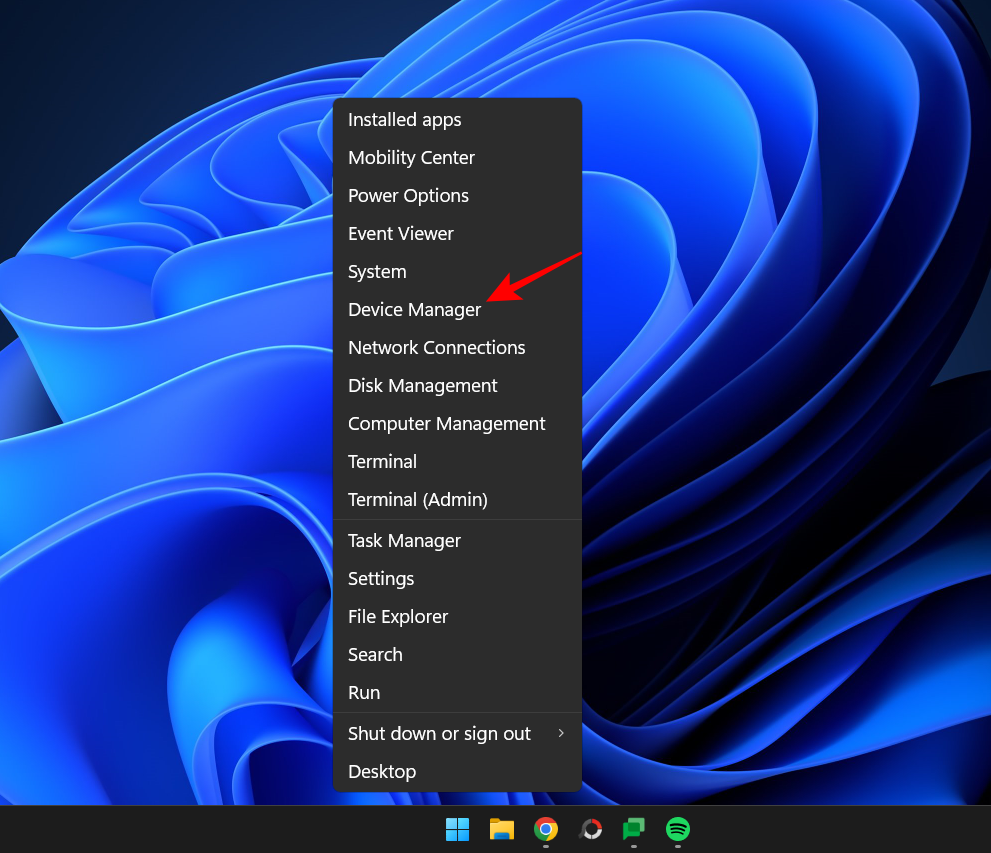Open Power Options
The width and height of the screenshot is (991, 853).
[x=408, y=195]
